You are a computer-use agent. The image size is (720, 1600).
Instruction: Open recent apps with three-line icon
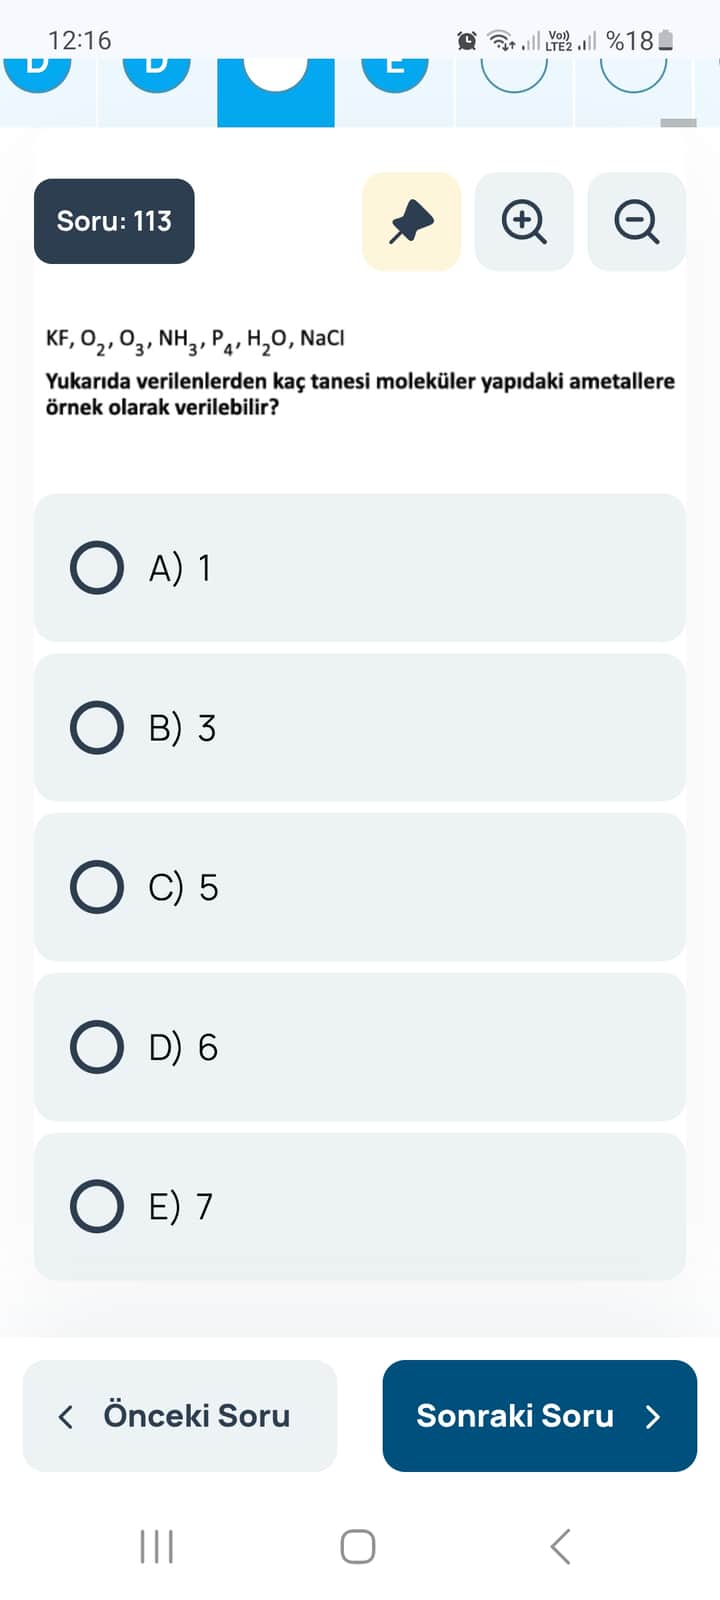coord(157,1546)
